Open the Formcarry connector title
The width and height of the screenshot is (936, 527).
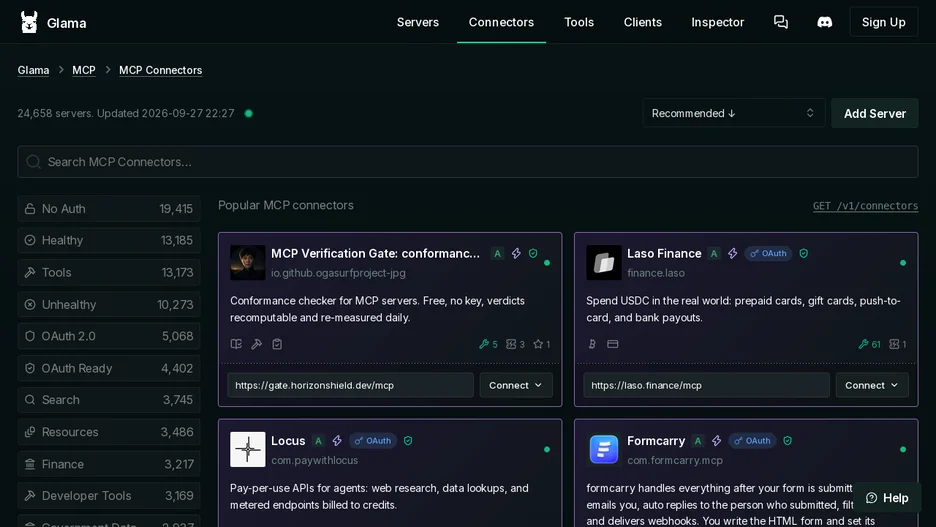tap(656, 440)
